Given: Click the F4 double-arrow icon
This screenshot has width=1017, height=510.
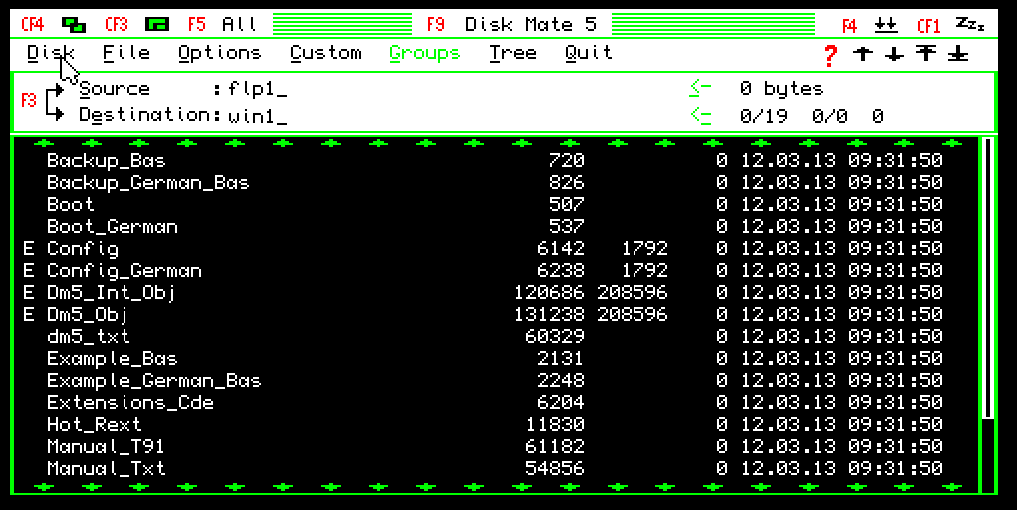Looking at the screenshot, I should 886,25.
